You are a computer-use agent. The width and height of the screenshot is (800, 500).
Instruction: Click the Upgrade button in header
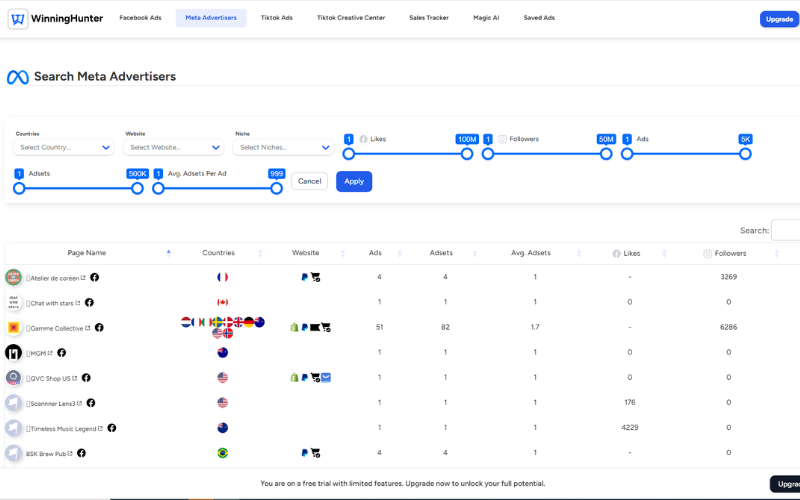pos(779,19)
